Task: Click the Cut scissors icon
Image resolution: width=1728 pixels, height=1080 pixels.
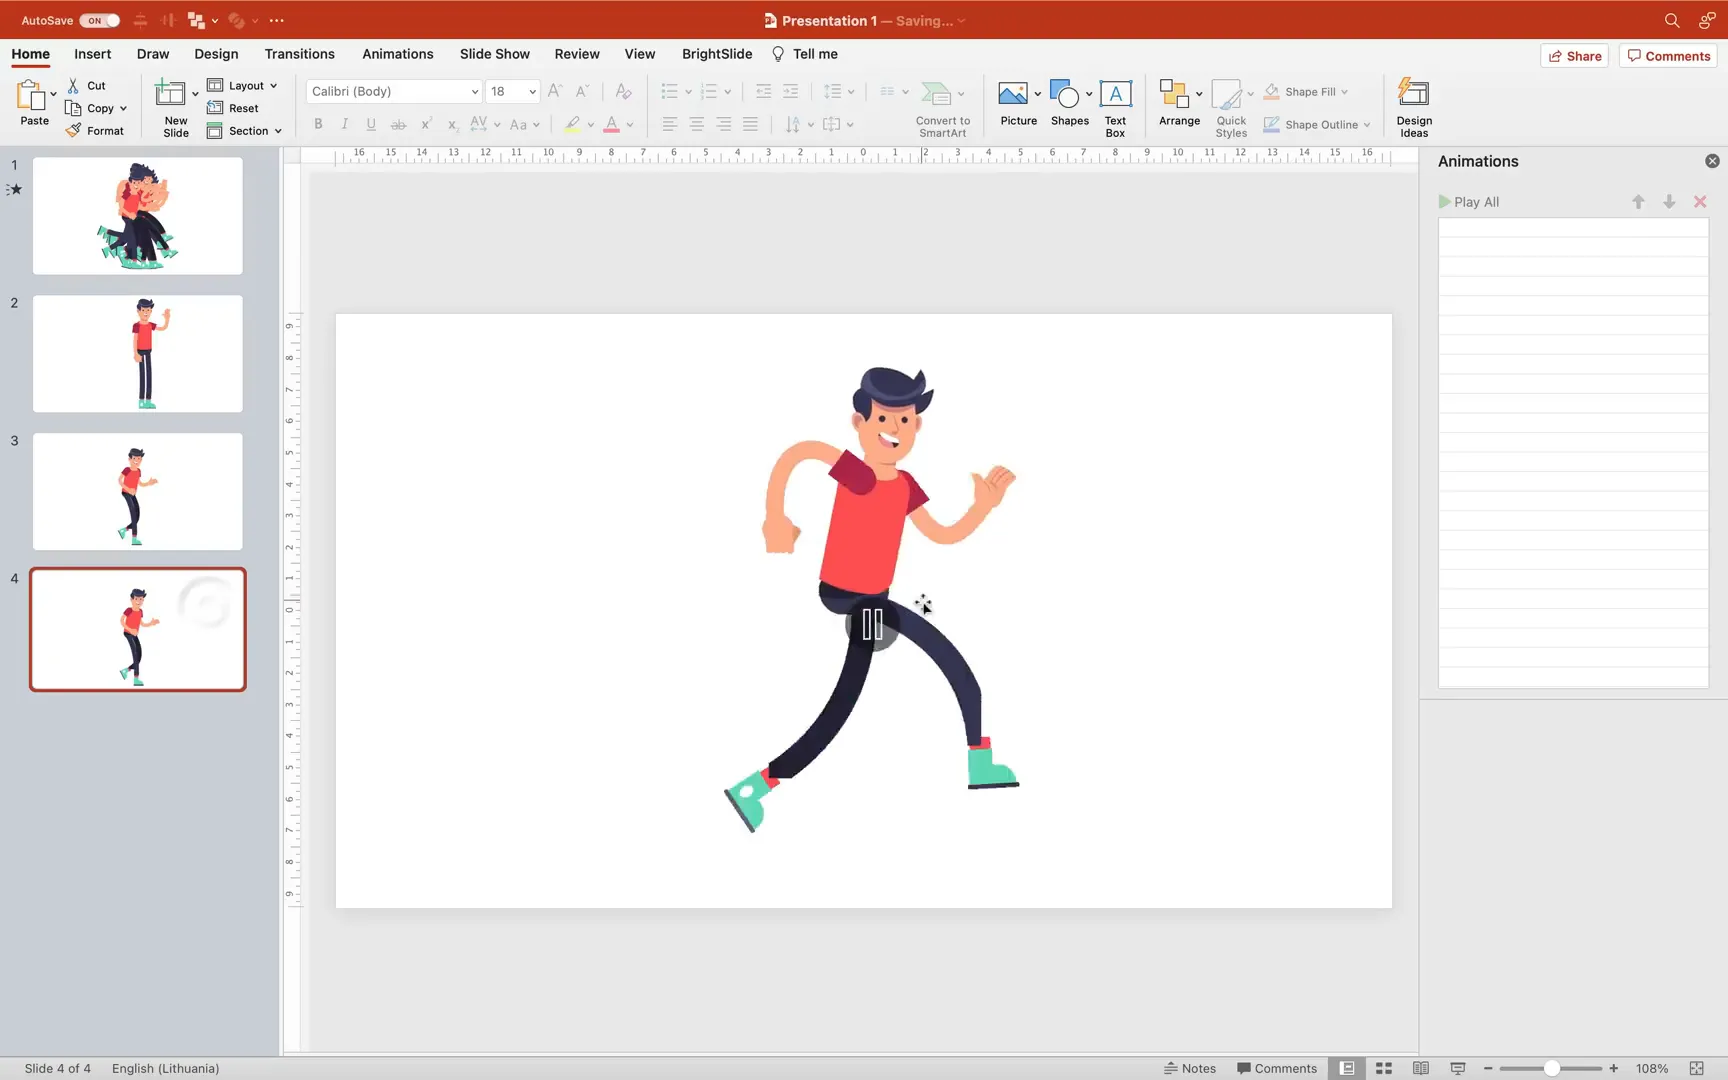Action: click(73, 86)
